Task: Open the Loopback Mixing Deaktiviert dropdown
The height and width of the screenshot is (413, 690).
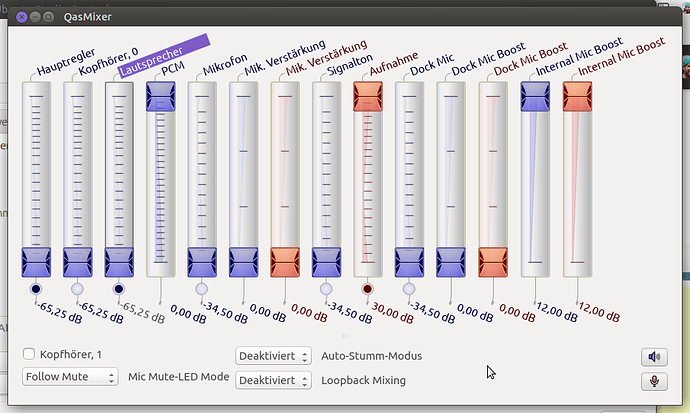Action: point(273,380)
